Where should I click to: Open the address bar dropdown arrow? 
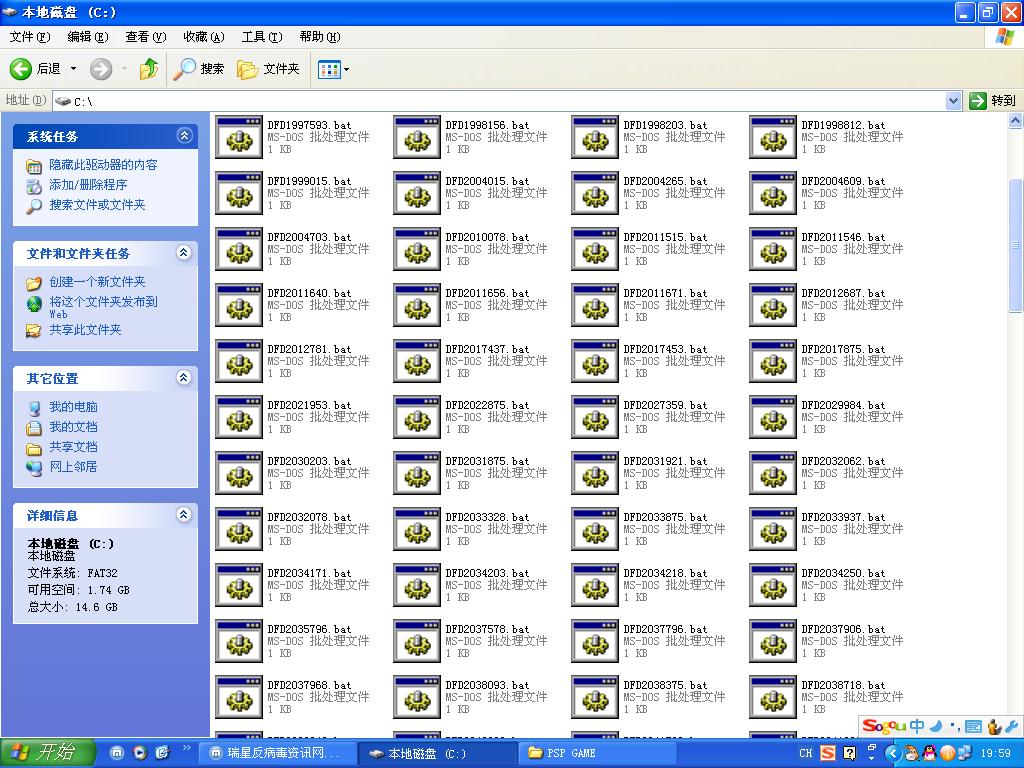coord(953,101)
